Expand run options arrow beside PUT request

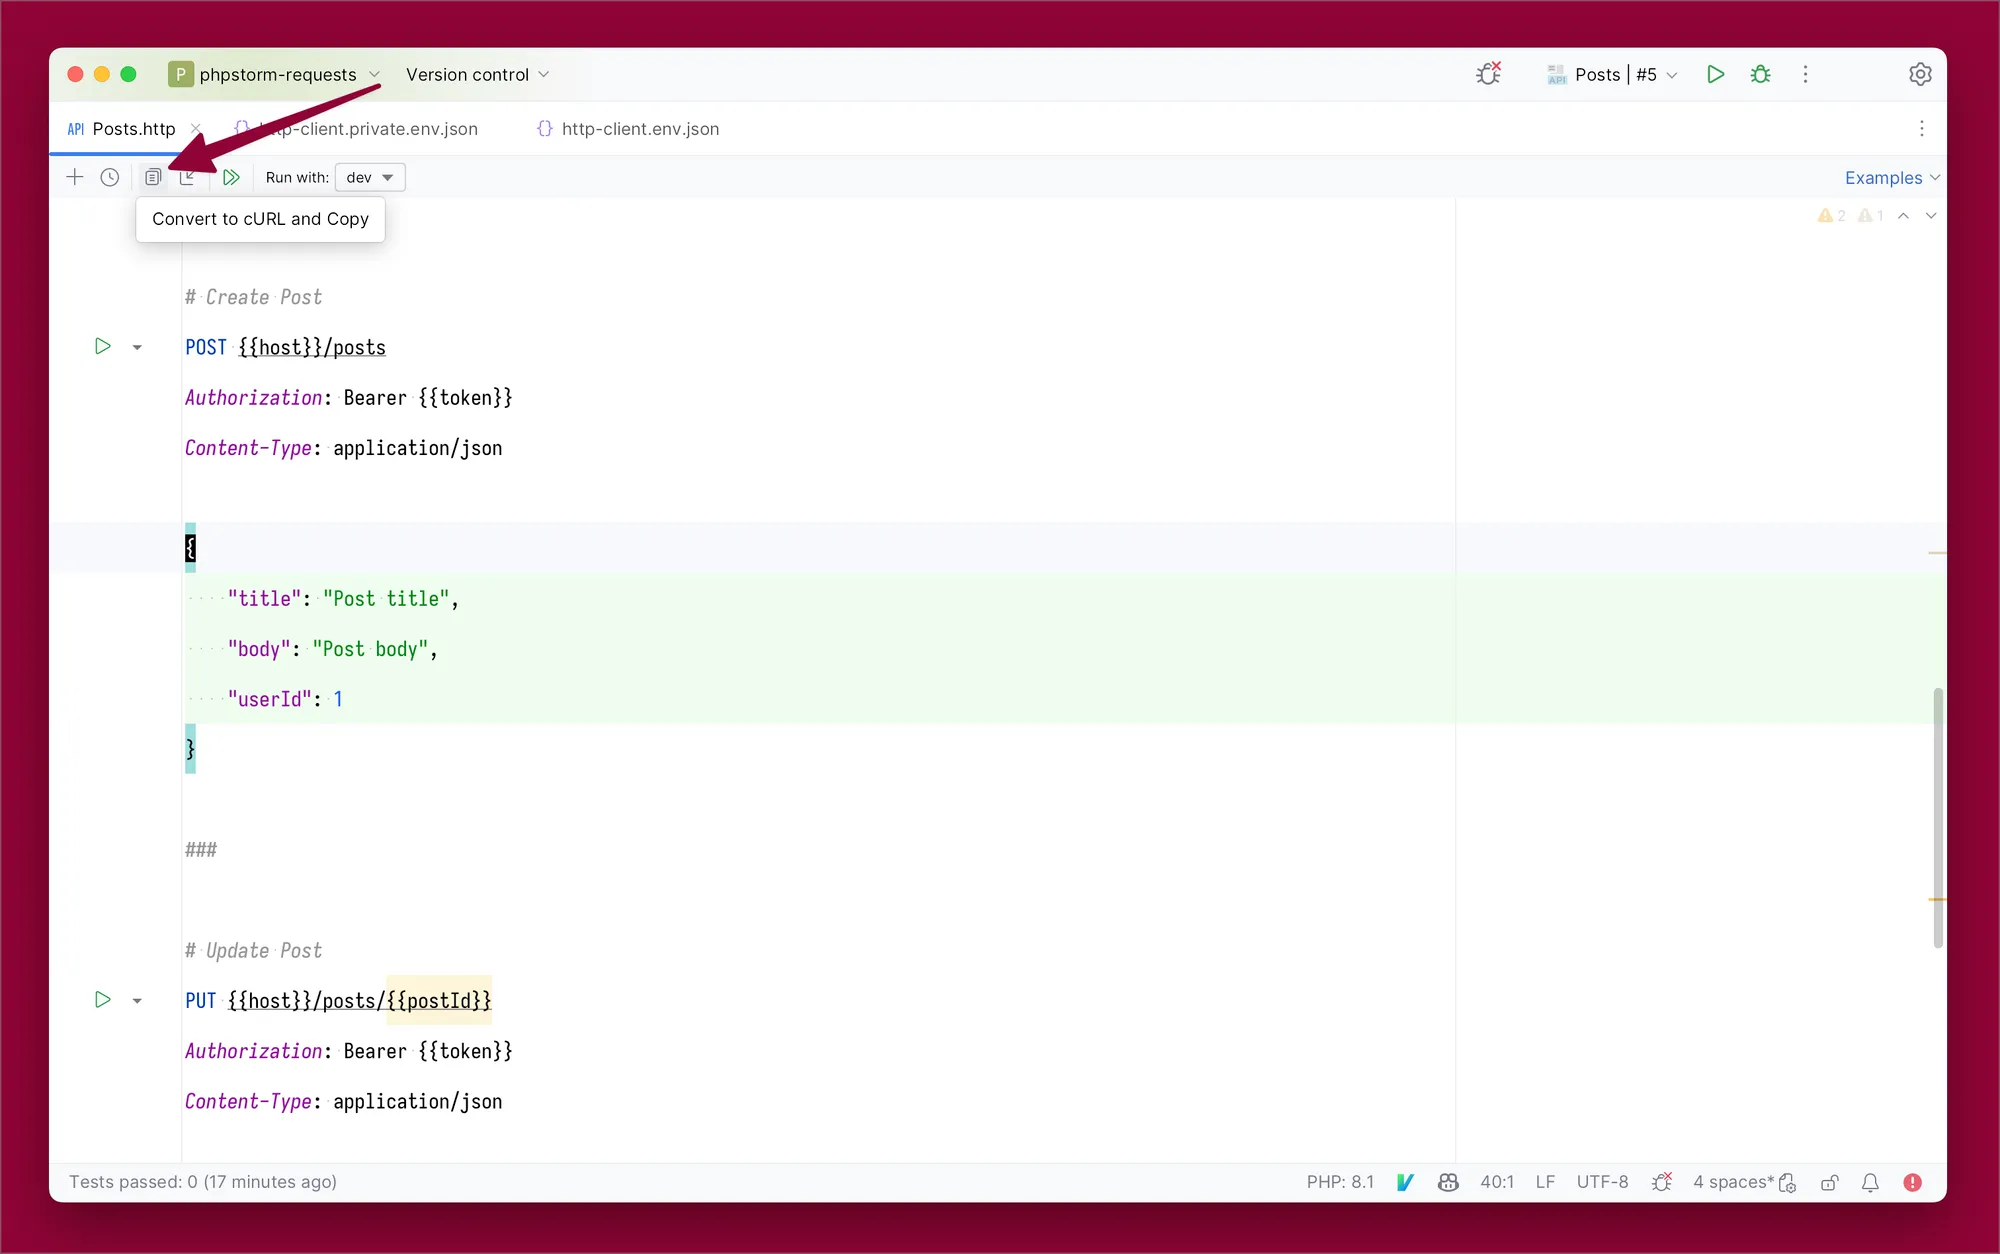pyautogui.click(x=137, y=1000)
